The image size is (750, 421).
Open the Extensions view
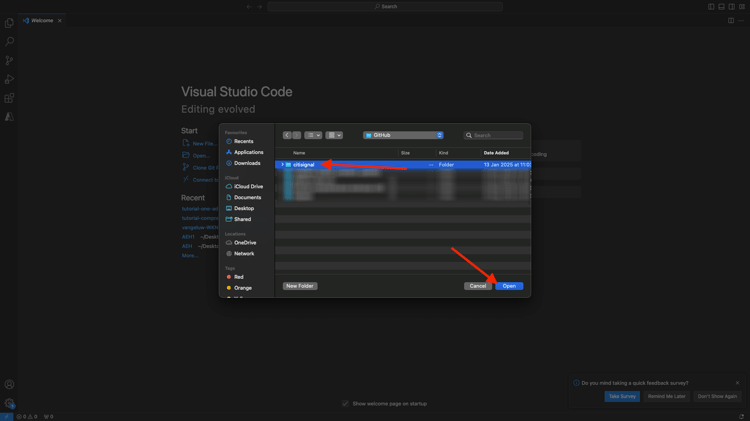pos(9,98)
